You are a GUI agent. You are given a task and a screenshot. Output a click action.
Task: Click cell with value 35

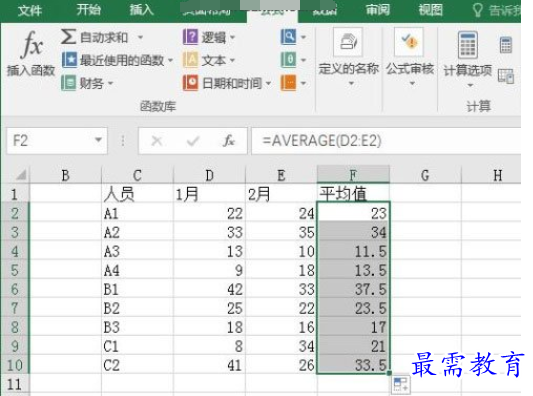point(281,232)
